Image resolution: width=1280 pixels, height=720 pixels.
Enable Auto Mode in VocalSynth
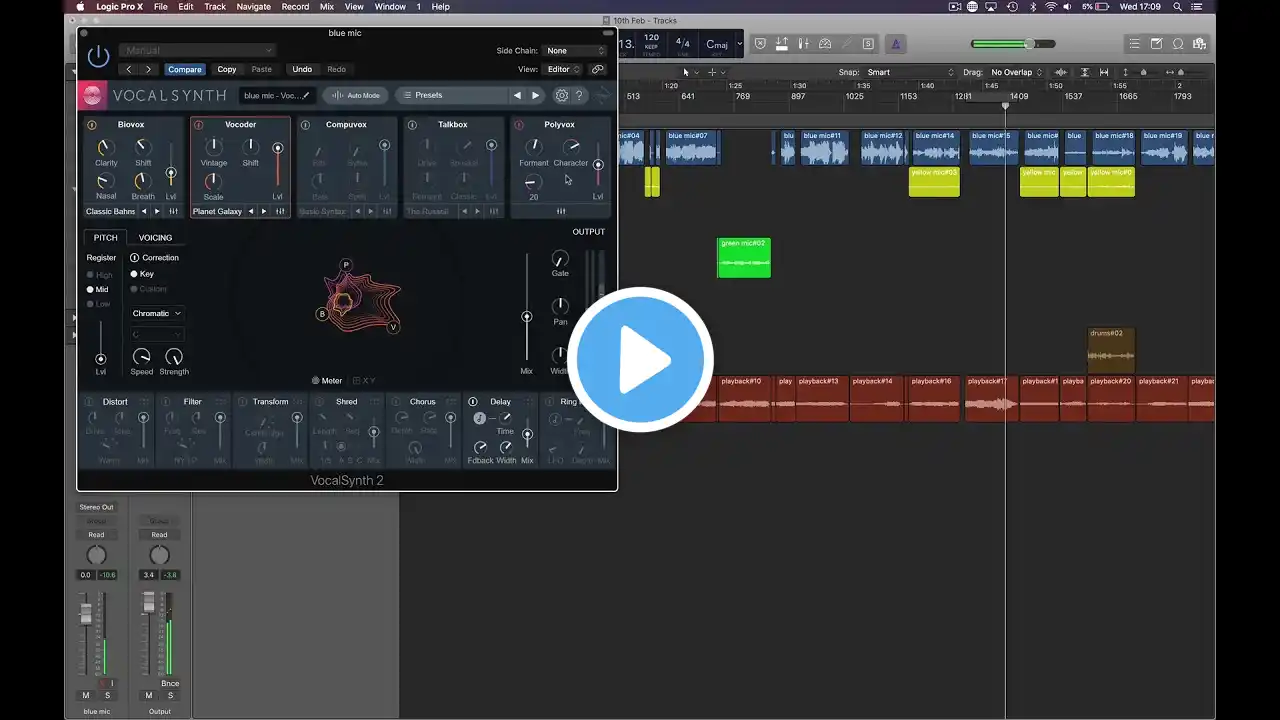356,95
